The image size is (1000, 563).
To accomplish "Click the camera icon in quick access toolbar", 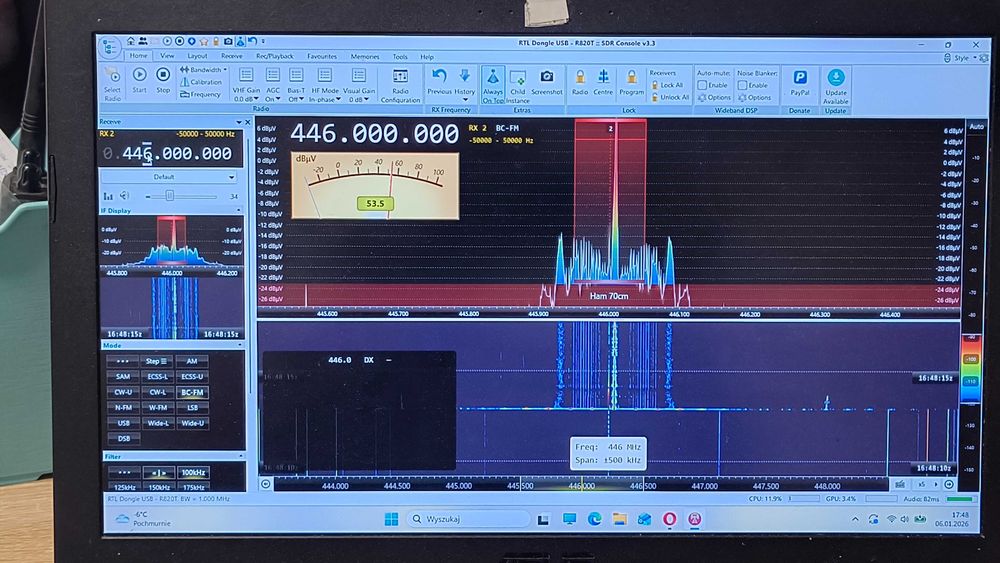I will tap(228, 41).
